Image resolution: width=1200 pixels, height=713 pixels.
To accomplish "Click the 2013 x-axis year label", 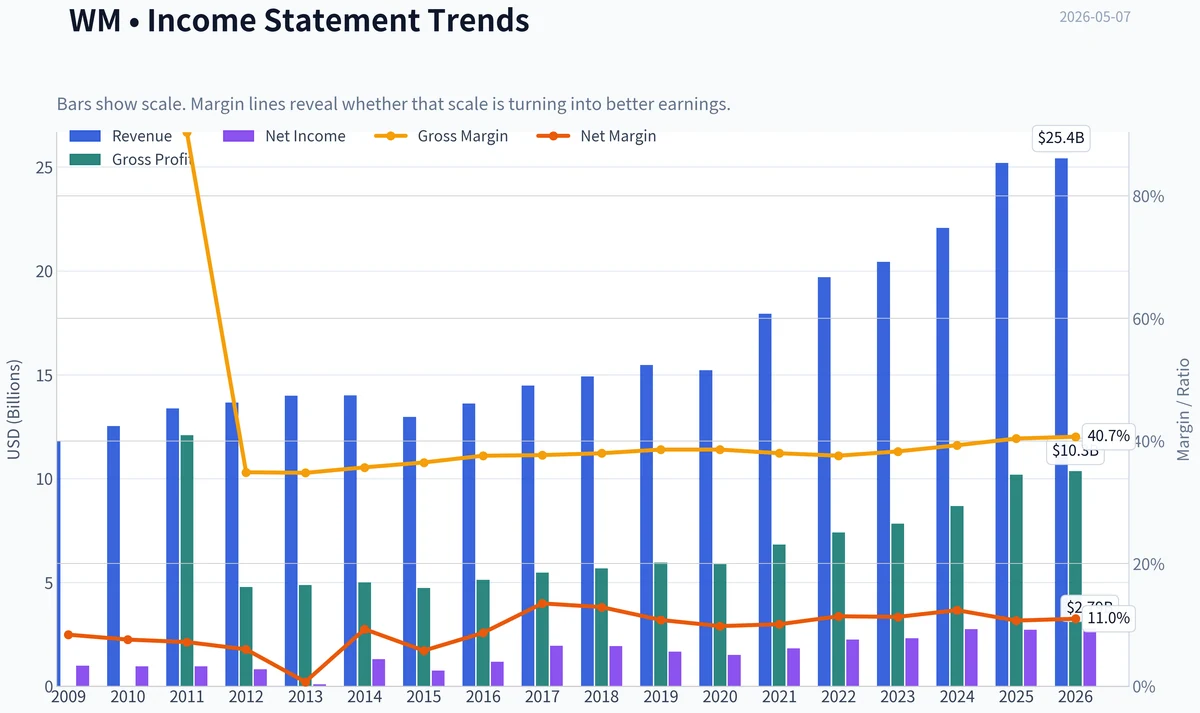I will (x=305, y=697).
